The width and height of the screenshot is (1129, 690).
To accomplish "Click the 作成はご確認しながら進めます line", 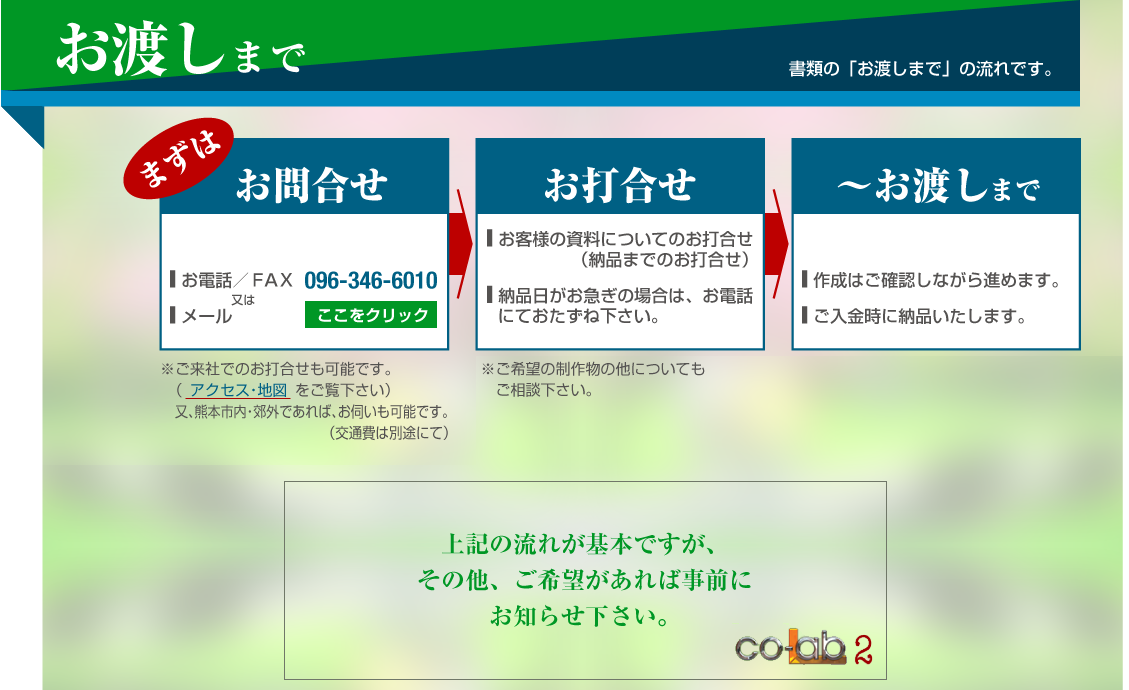I will click(x=936, y=280).
